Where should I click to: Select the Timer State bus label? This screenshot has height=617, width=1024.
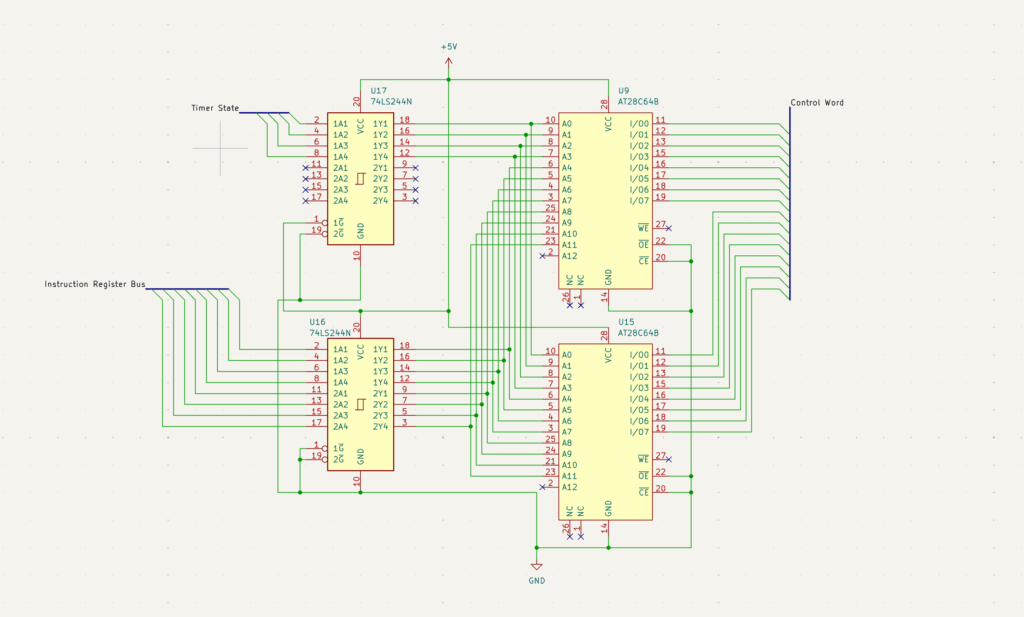point(215,108)
